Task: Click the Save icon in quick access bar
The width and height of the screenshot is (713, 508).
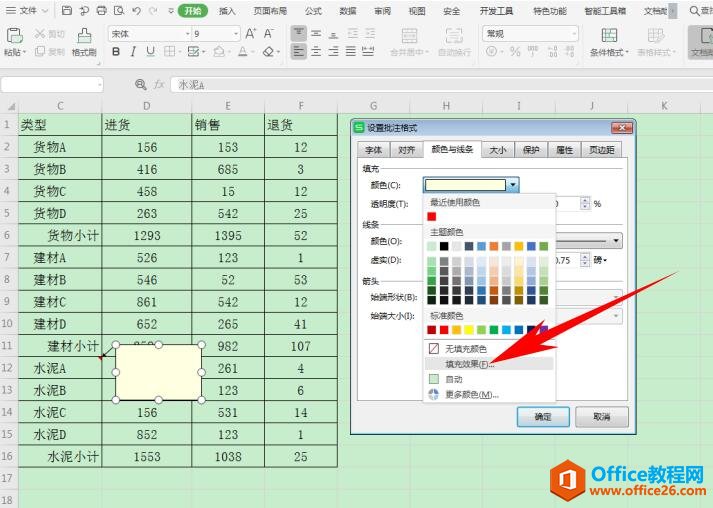Action: coord(67,10)
